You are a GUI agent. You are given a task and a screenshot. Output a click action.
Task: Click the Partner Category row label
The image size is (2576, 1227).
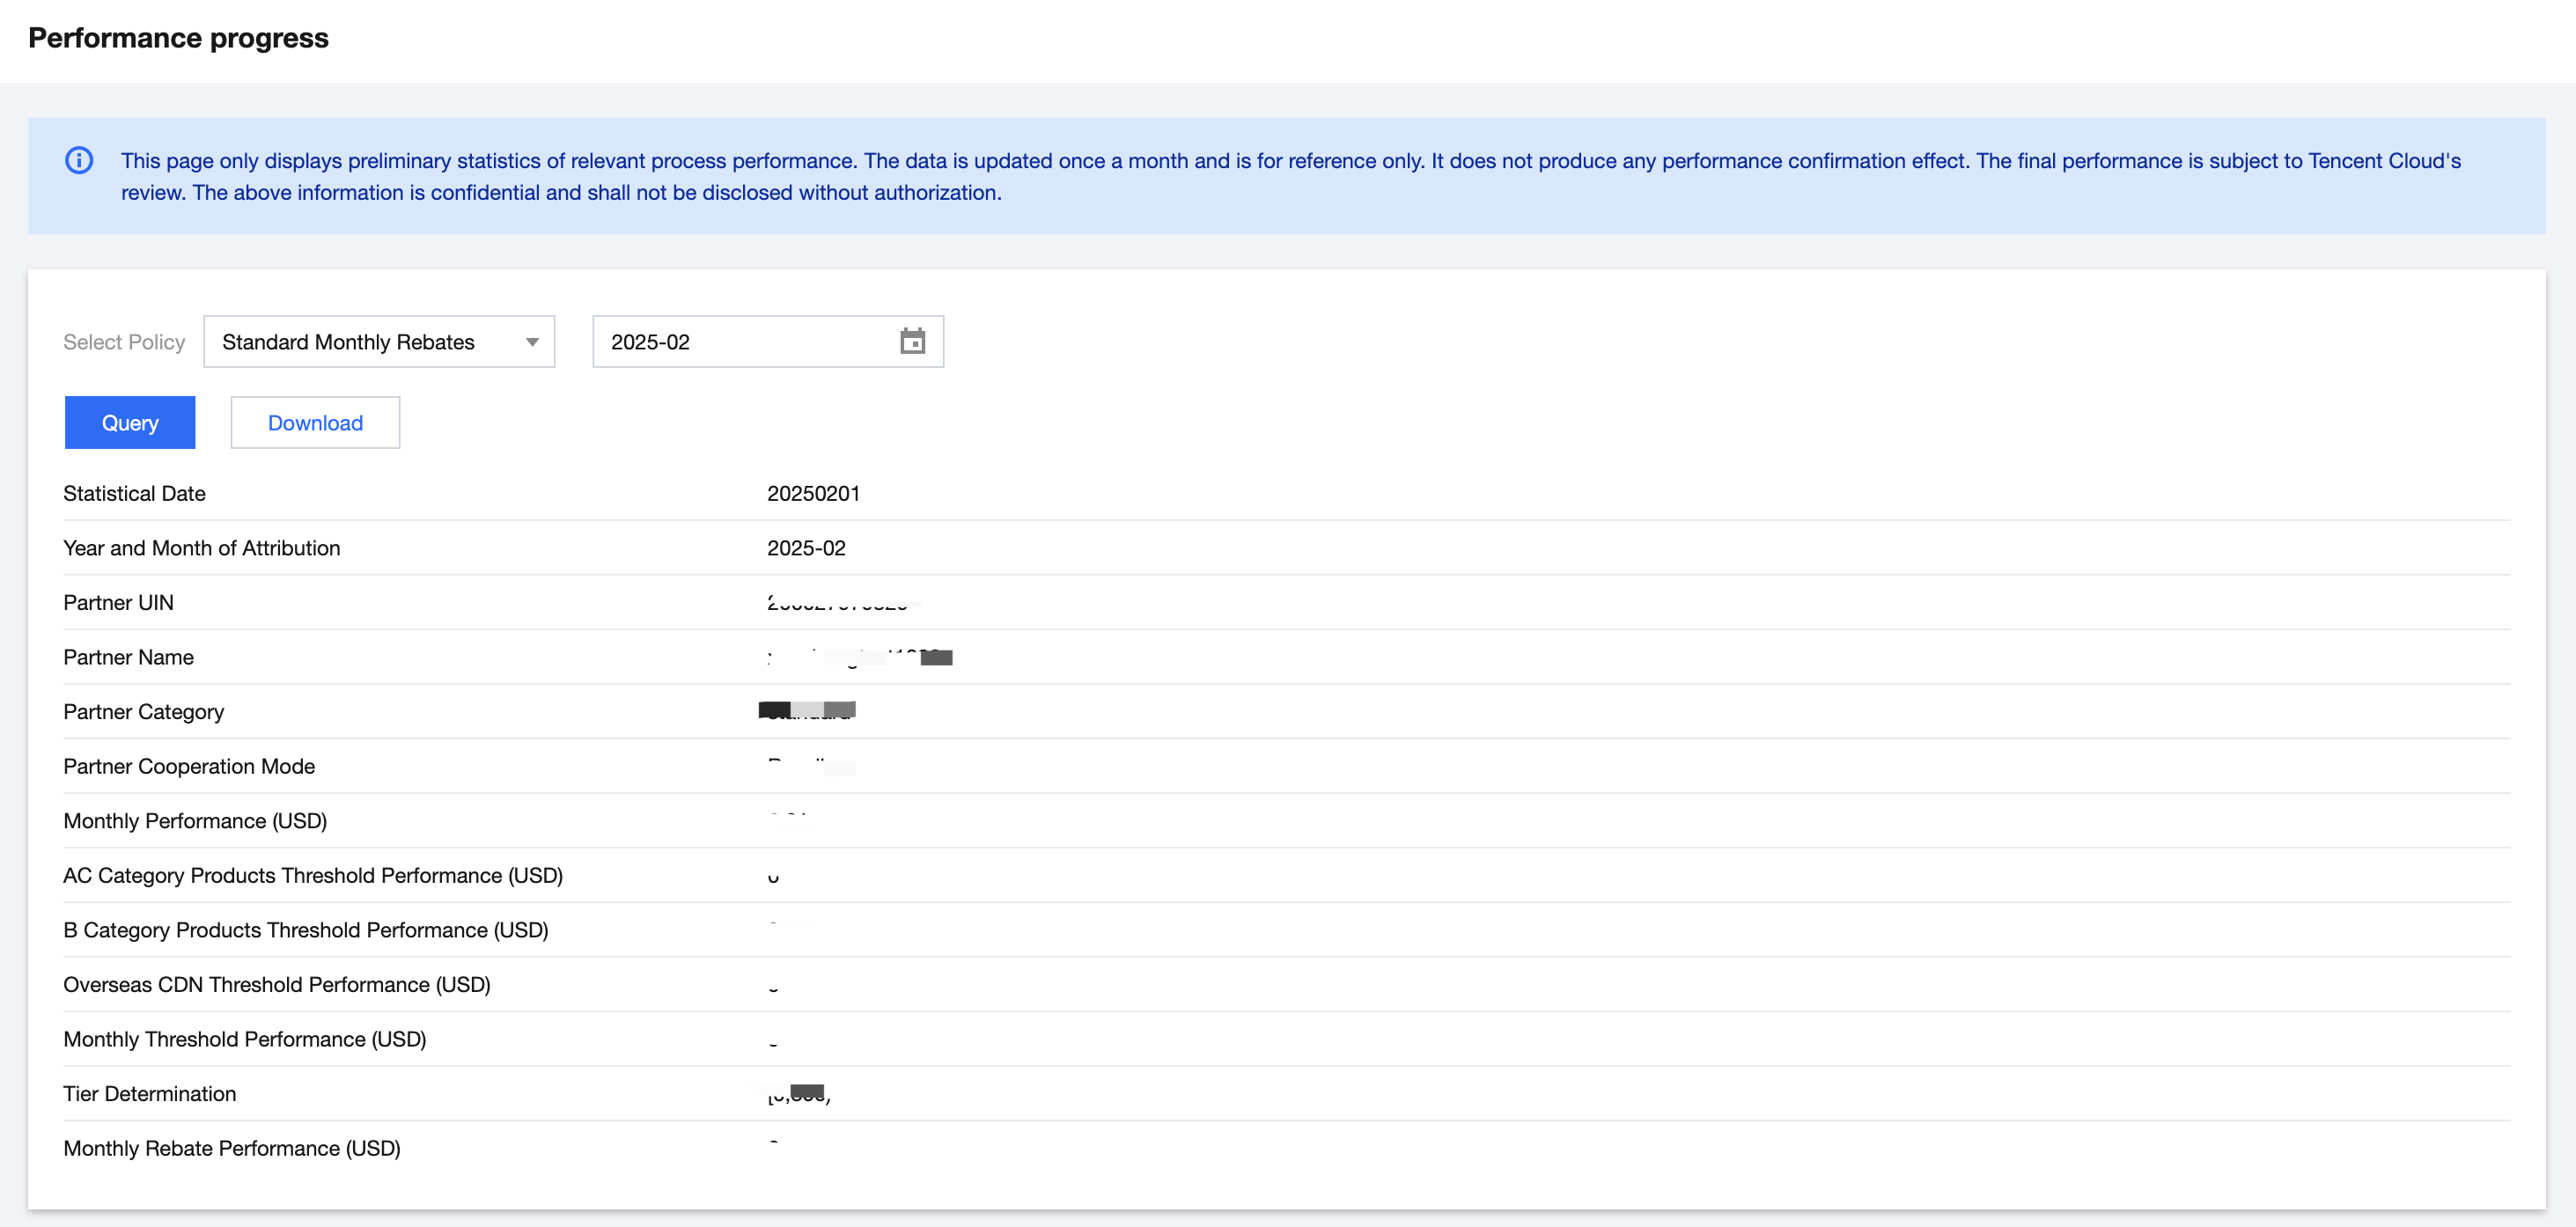[x=143, y=711]
